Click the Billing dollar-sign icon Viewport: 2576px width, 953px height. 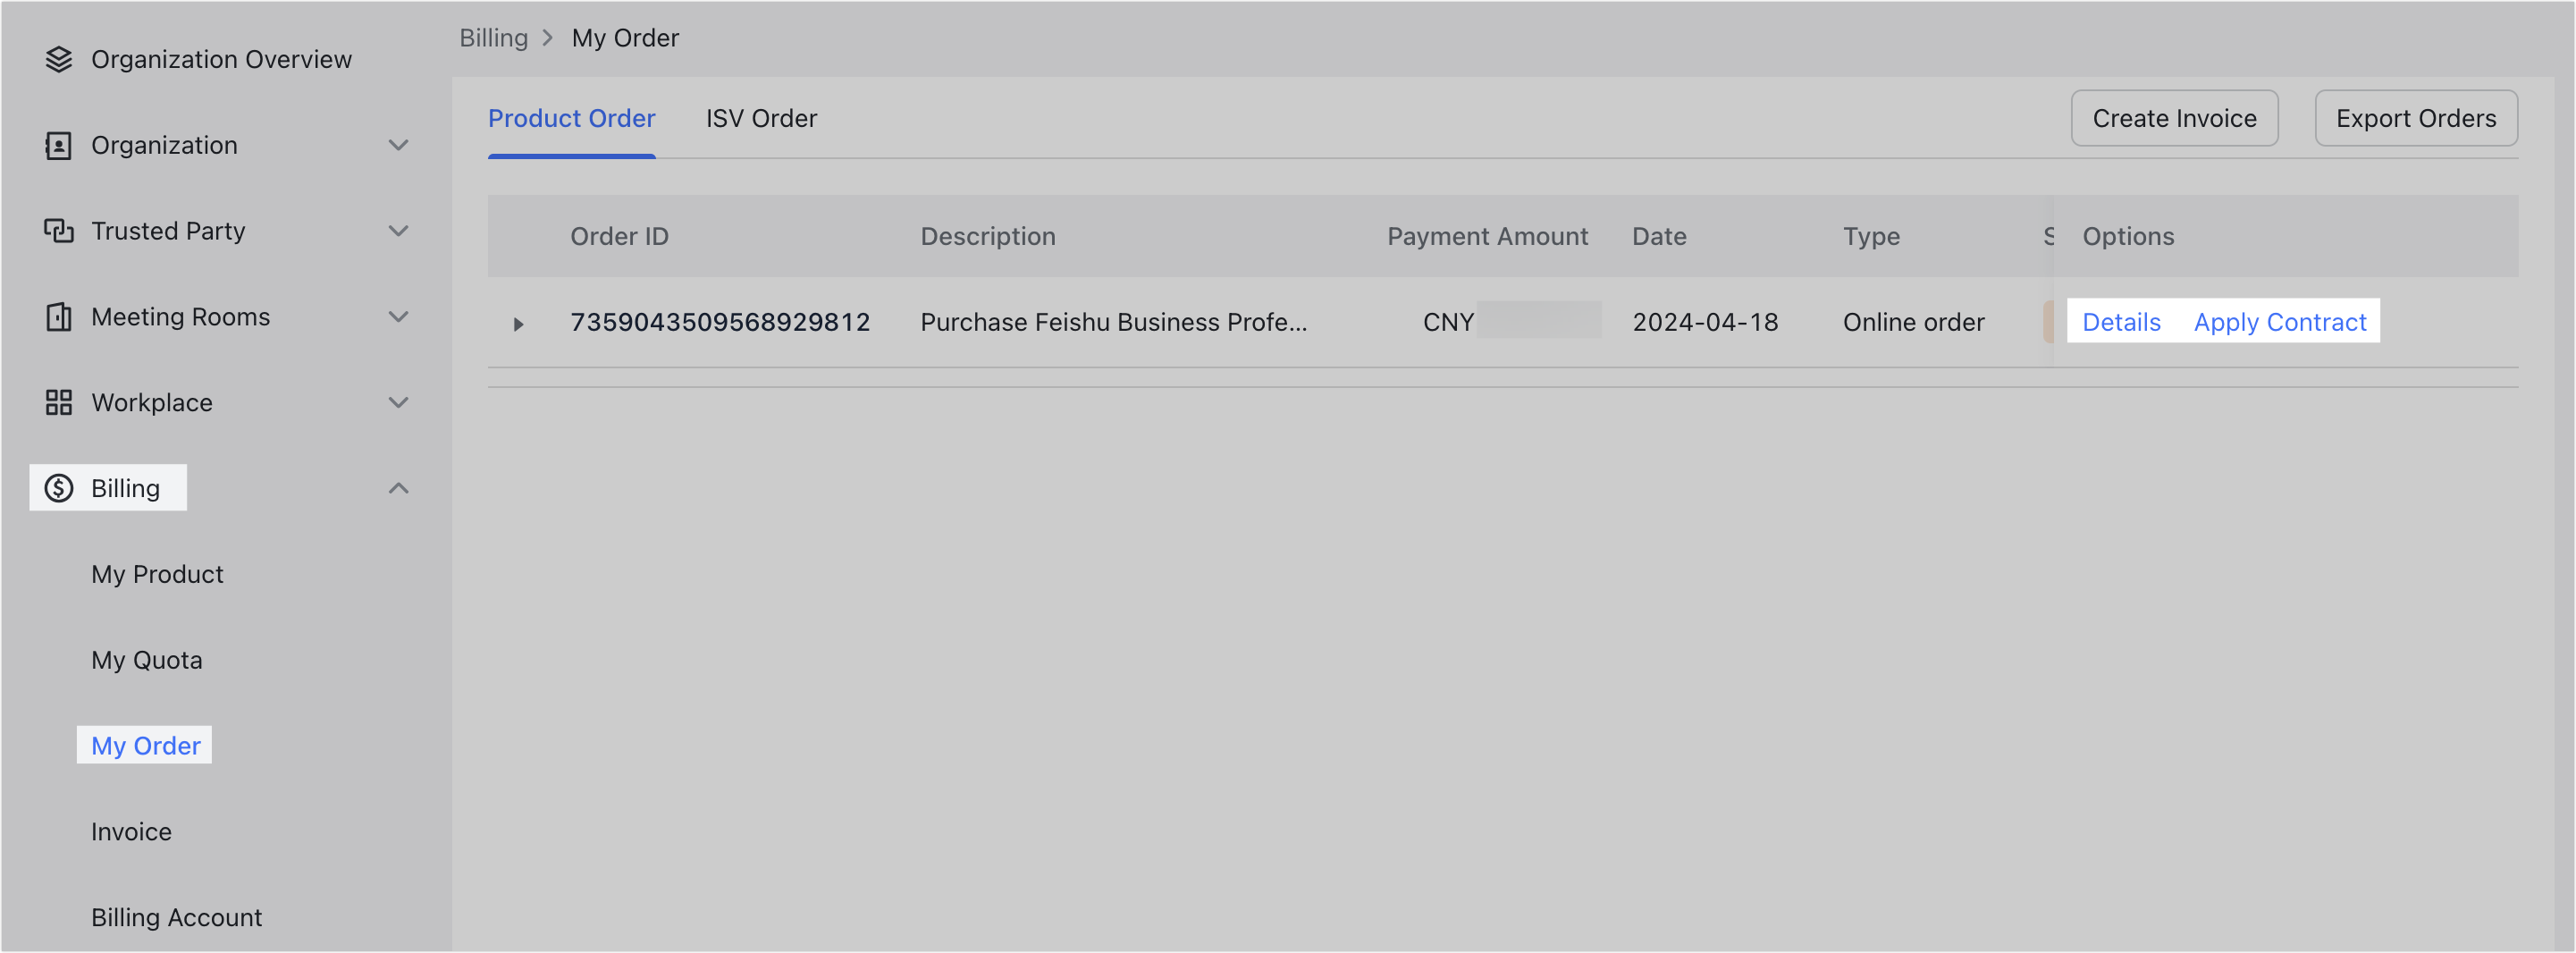(x=59, y=488)
